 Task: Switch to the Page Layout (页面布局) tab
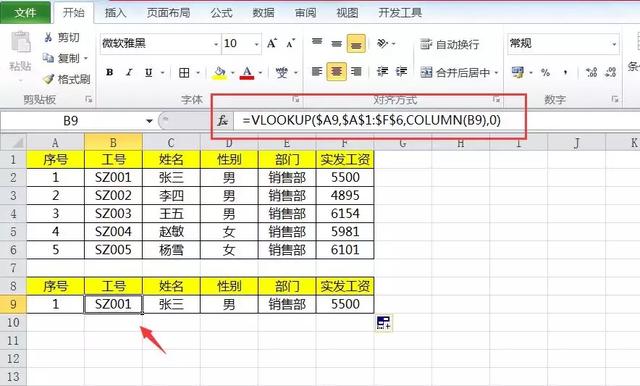[169, 13]
